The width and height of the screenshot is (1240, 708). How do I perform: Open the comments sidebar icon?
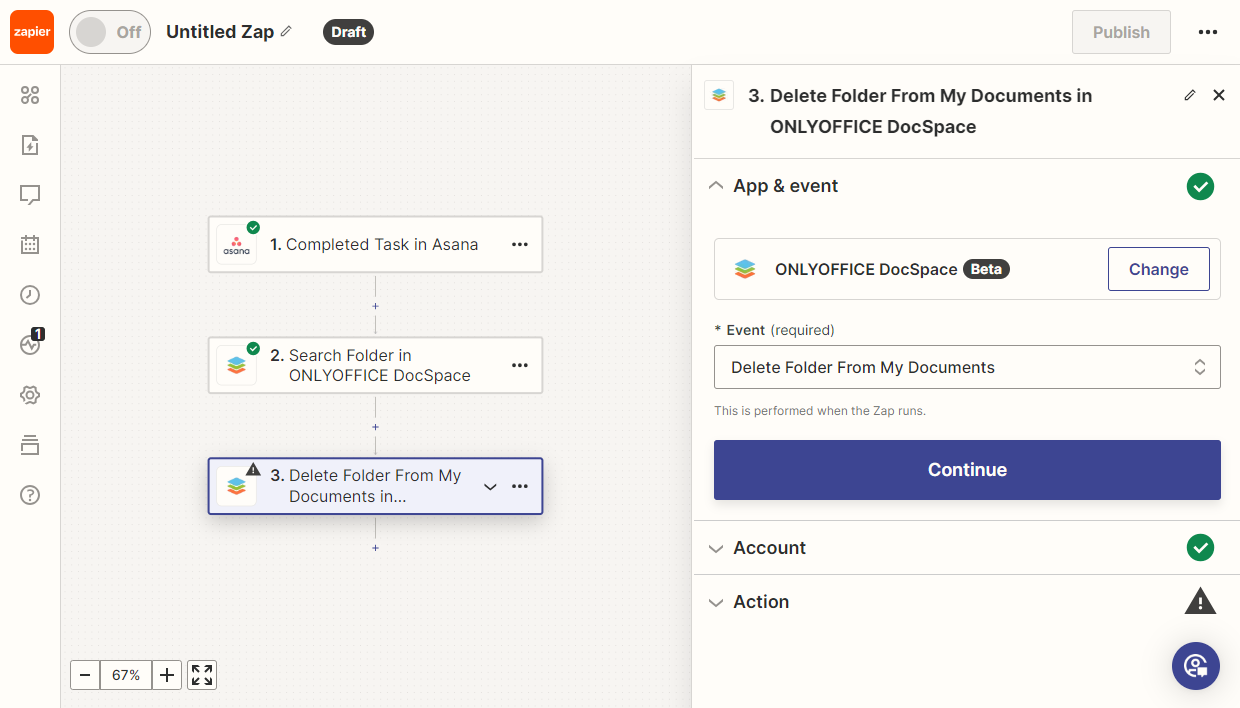coord(30,195)
